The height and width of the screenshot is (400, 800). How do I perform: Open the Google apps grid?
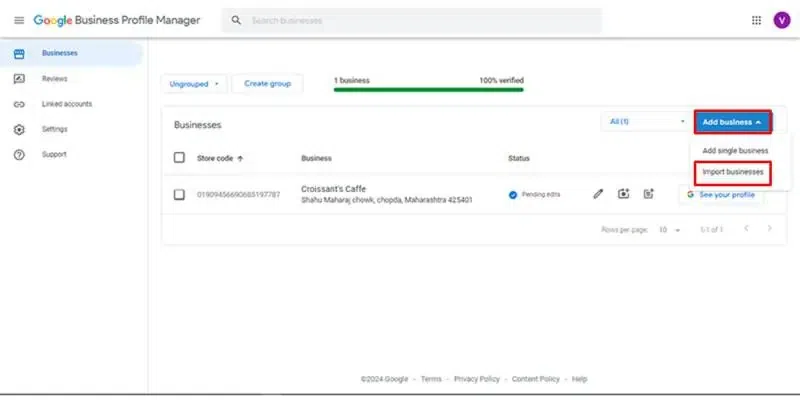(756, 20)
